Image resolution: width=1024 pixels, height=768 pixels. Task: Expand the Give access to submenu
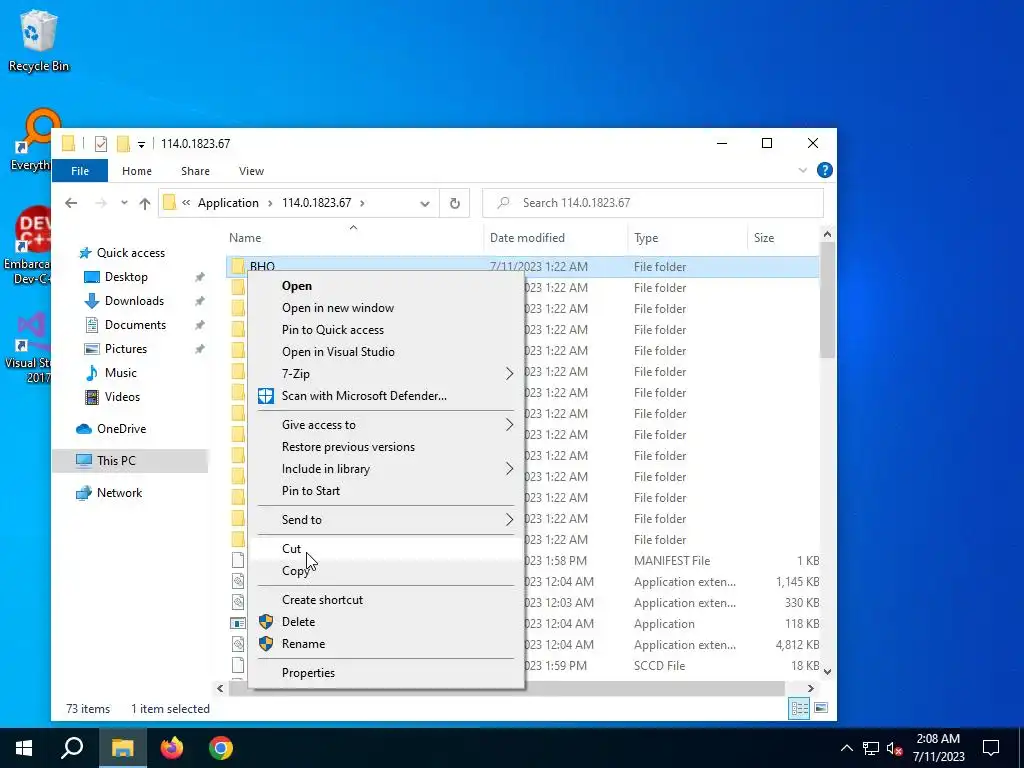pyautogui.click(x=385, y=425)
